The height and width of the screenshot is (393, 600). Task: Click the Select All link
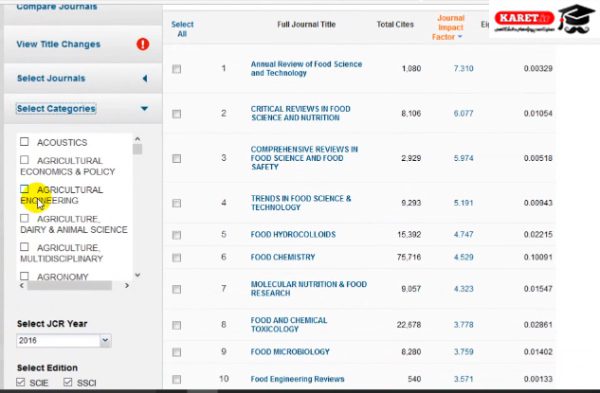(182, 29)
